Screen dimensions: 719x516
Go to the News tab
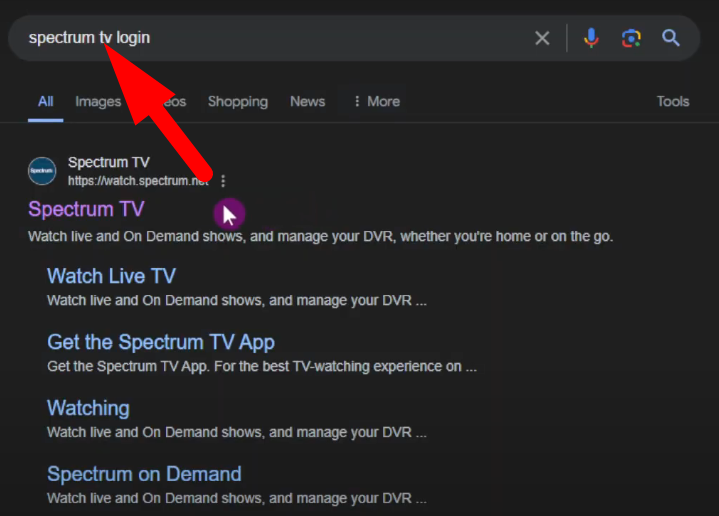point(307,101)
